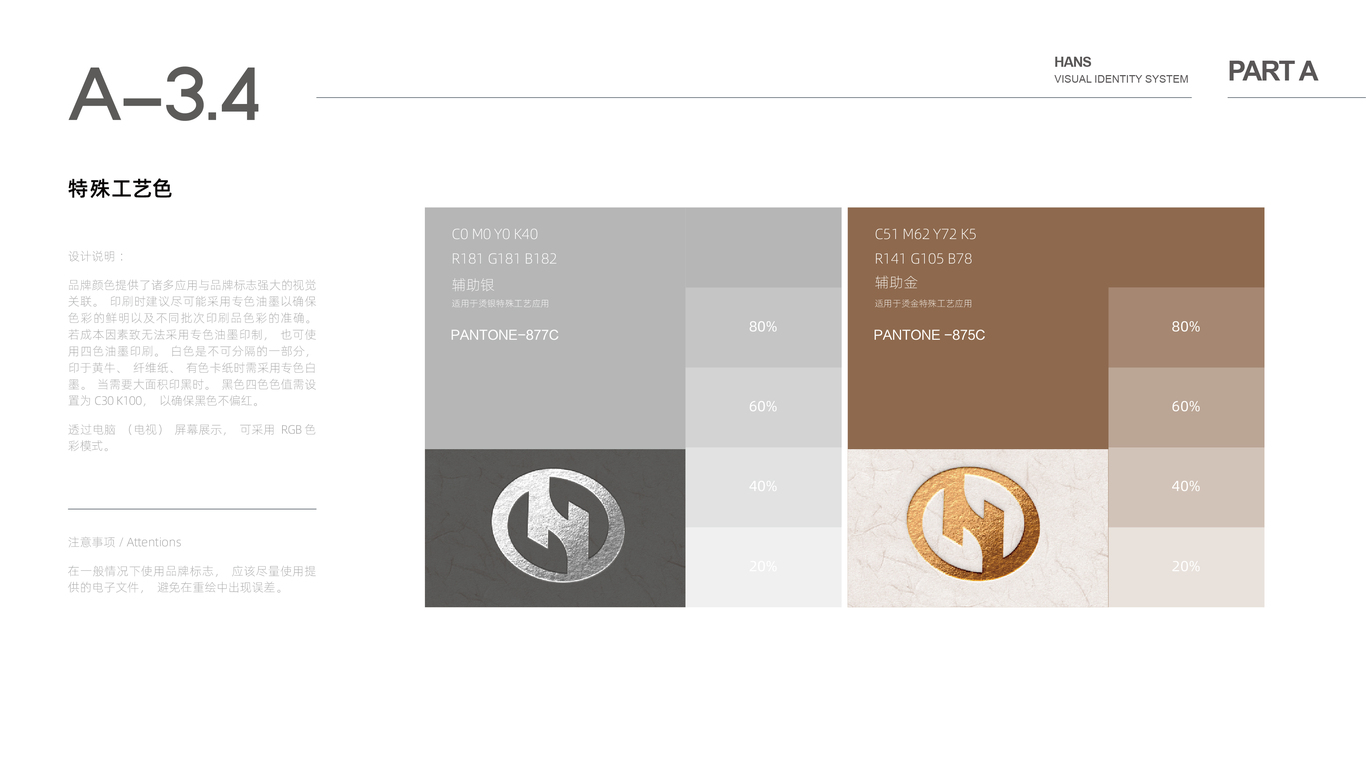
Task: Click the 辅助金 color name
Action: point(896,283)
